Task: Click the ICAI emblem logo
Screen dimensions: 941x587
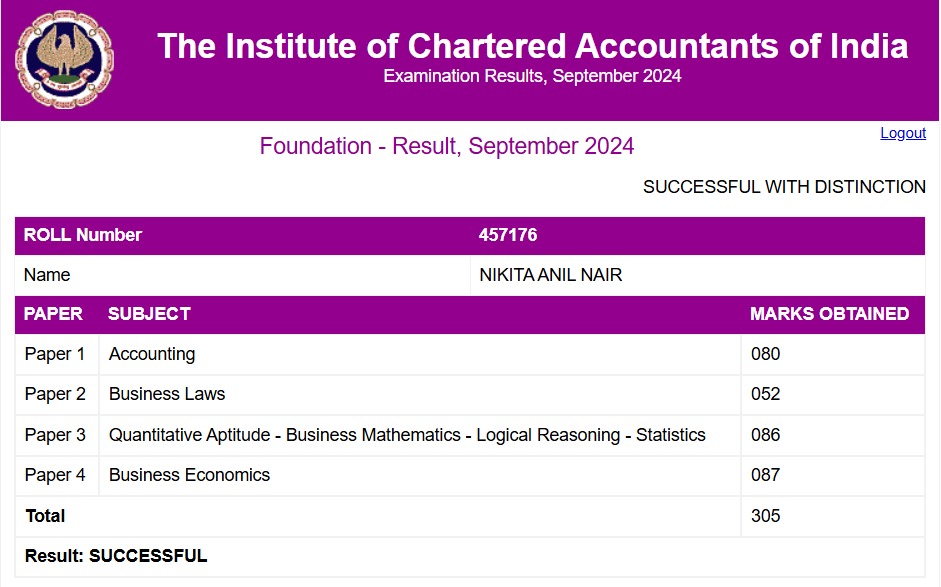Action: pos(64,60)
